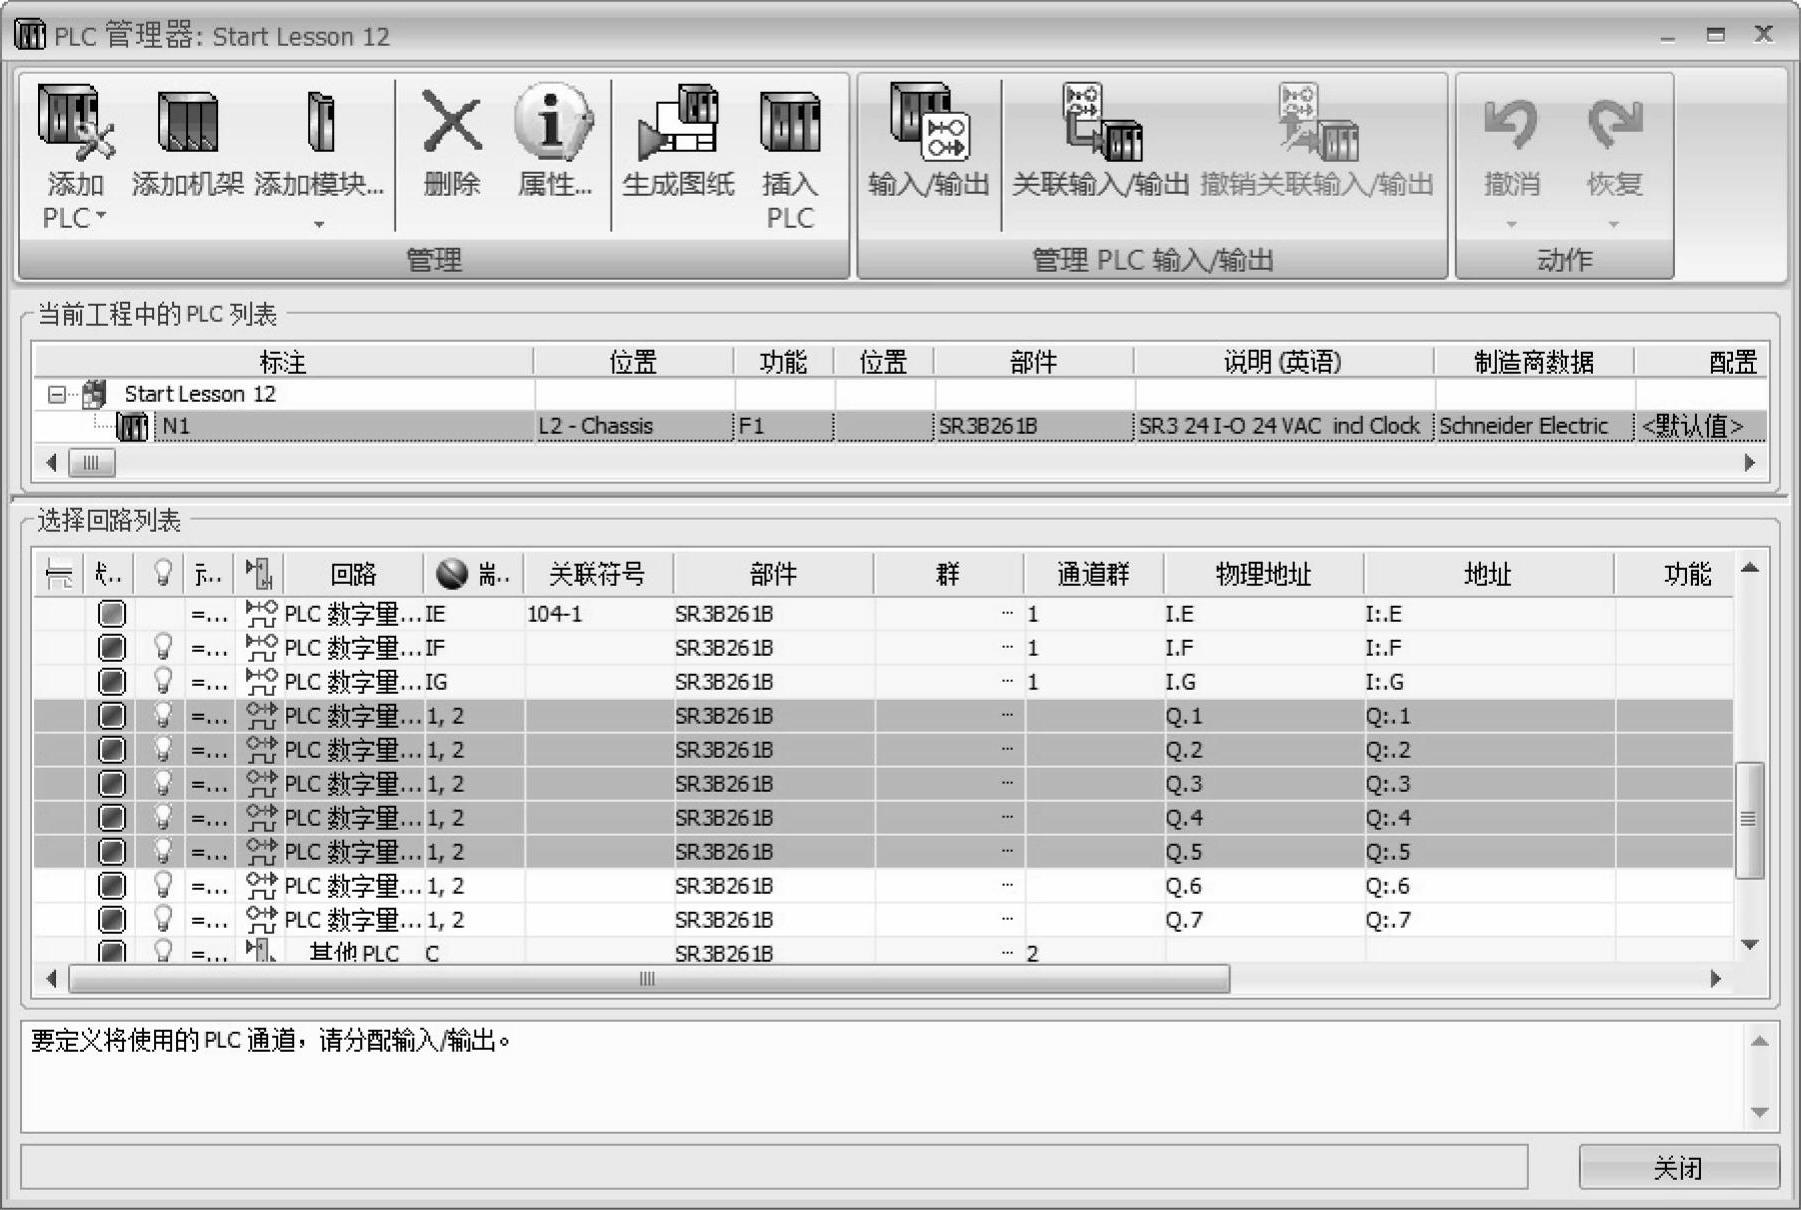The width and height of the screenshot is (1801, 1210).
Task: Toggle the status box in row I.F
Action: (x=112, y=648)
